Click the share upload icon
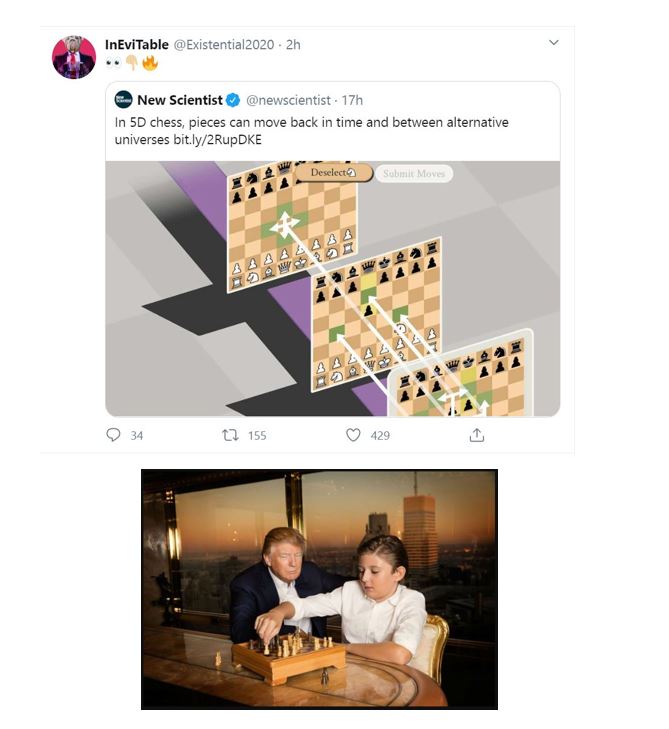The height and width of the screenshot is (729, 669). (x=477, y=435)
